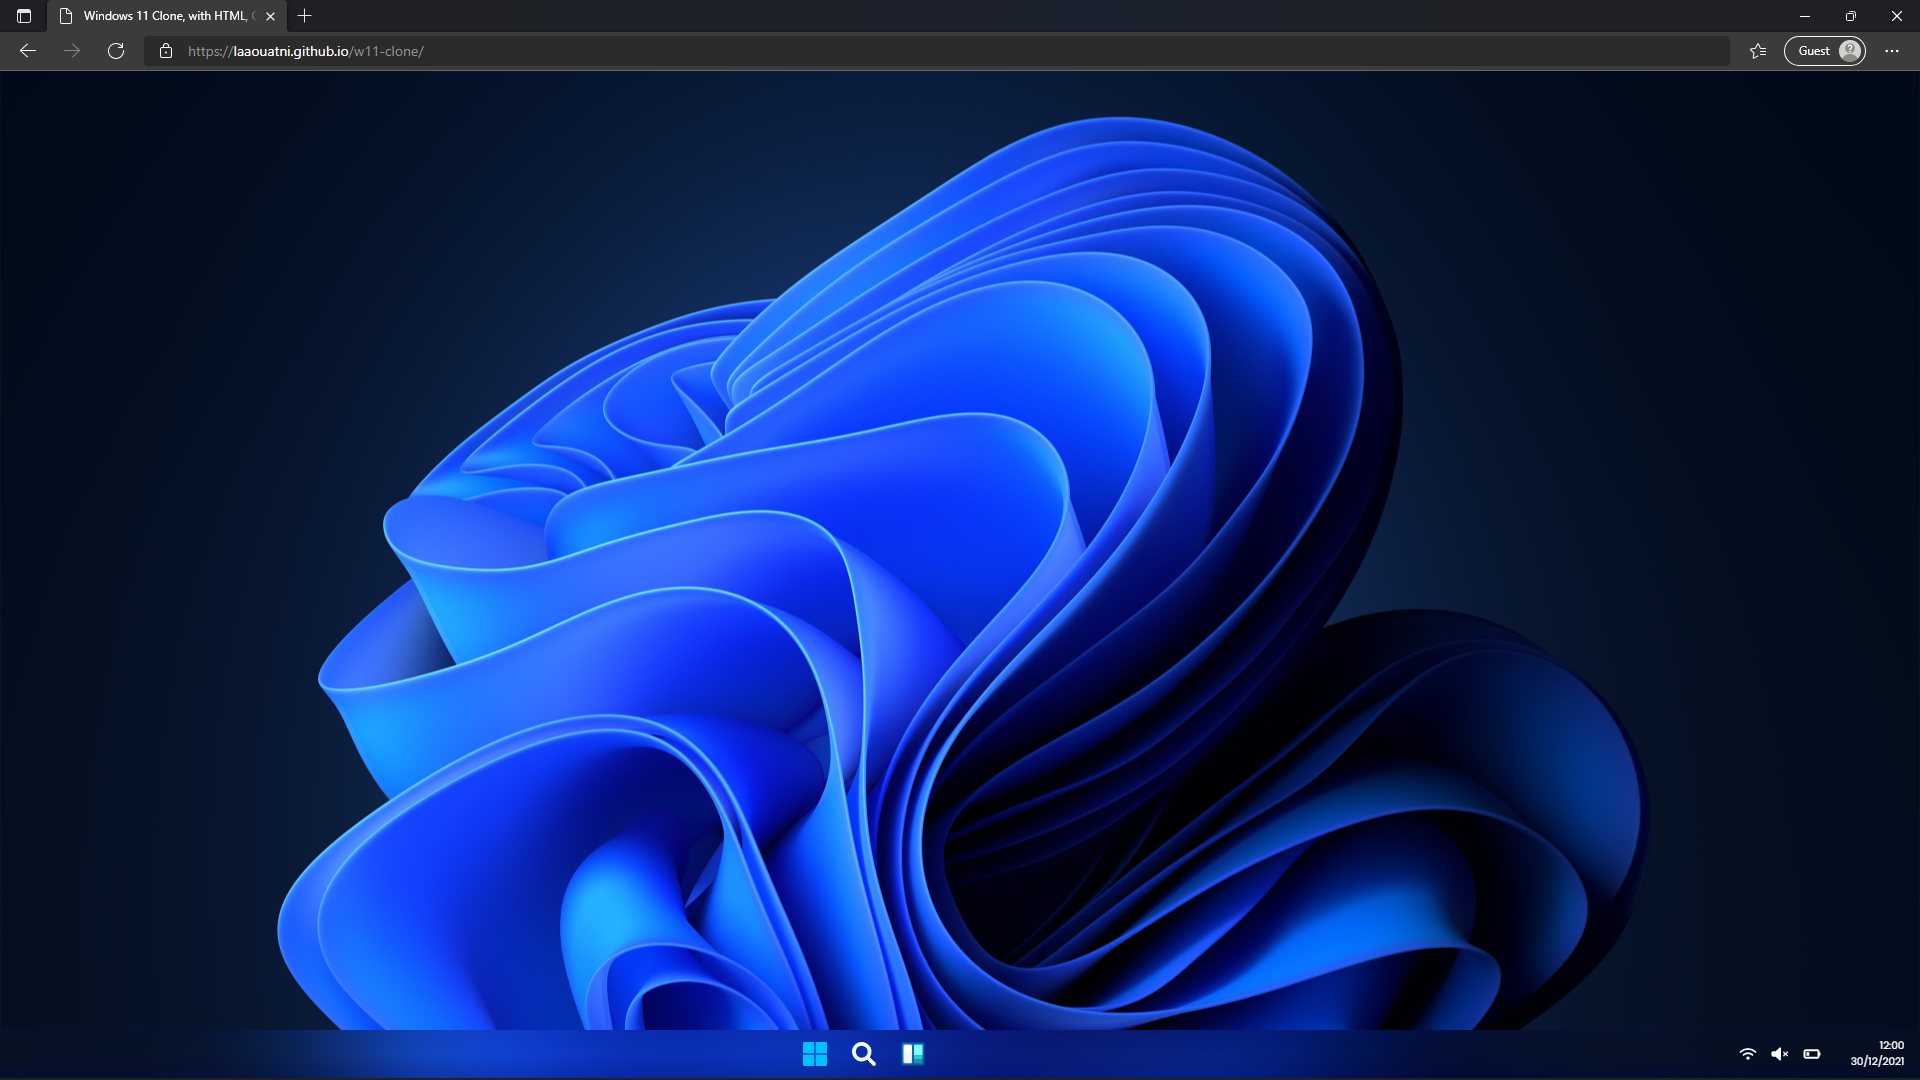Add this page to favorites via the star
The image size is (1920, 1080).
pos(1757,50)
